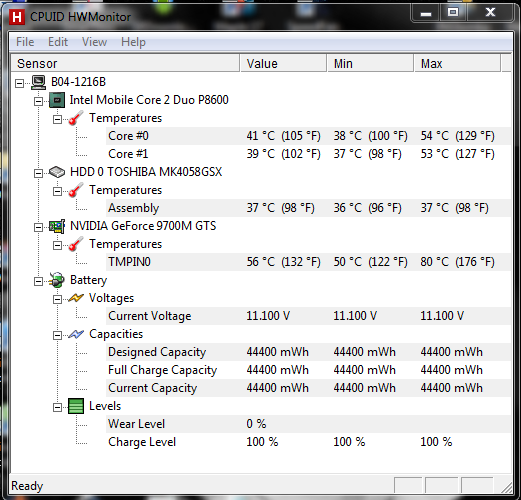
Task: Click the Voltages lightning bolt icon
Action: pyautogui.click(x=76, y=298)
